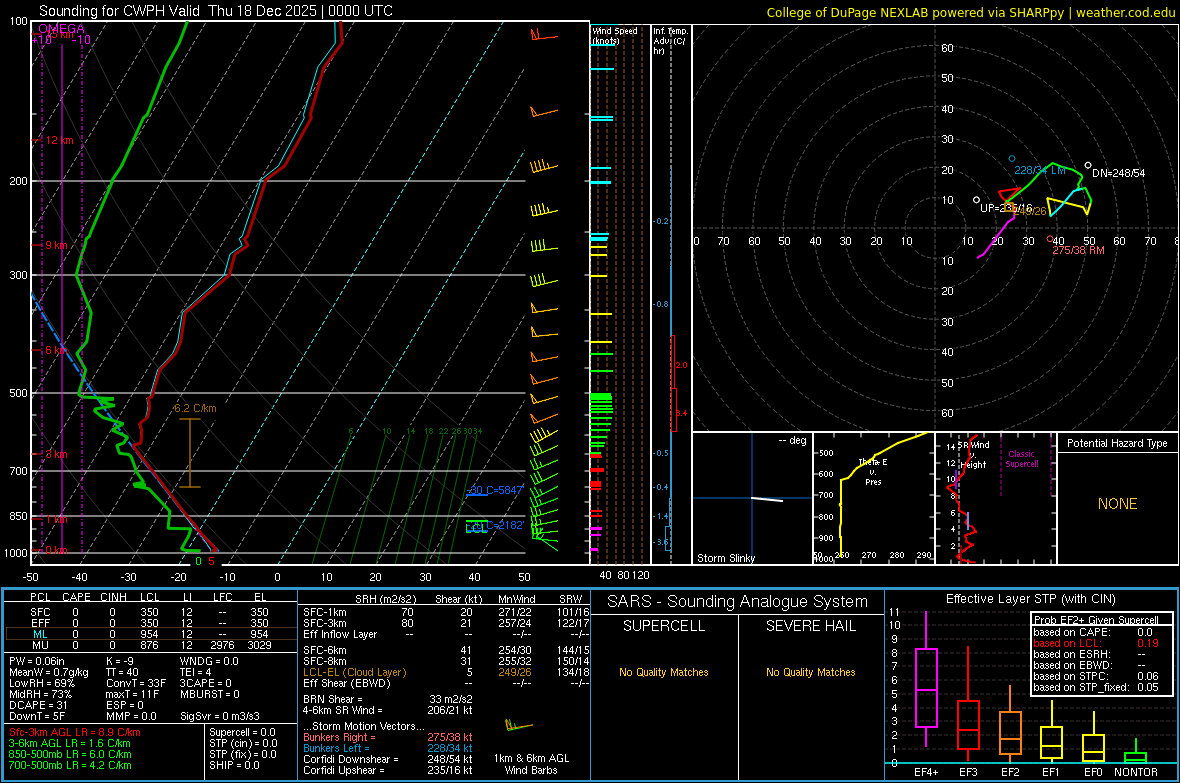This screenshot has height=783, width=1180.
Task: Click the Inf. Temp. Adv. panel header
Action: click(670, 41)
